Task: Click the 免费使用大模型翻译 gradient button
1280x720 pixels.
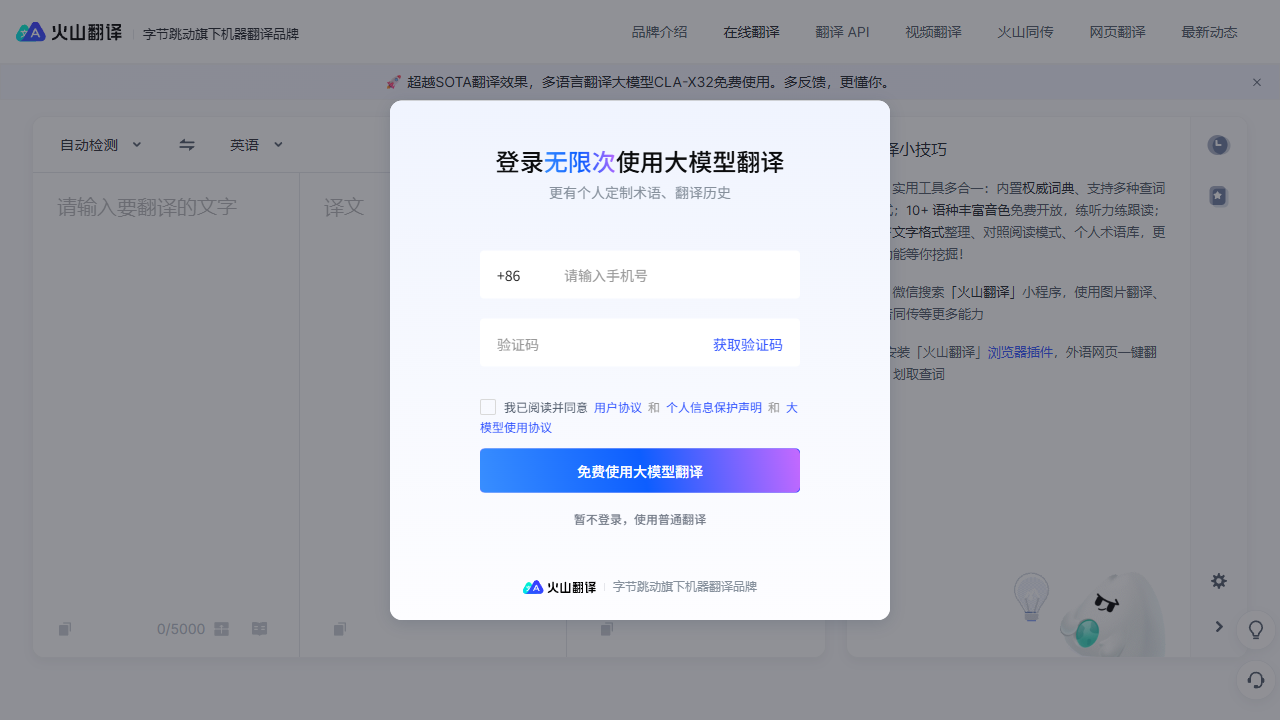Action: [640, 471]
